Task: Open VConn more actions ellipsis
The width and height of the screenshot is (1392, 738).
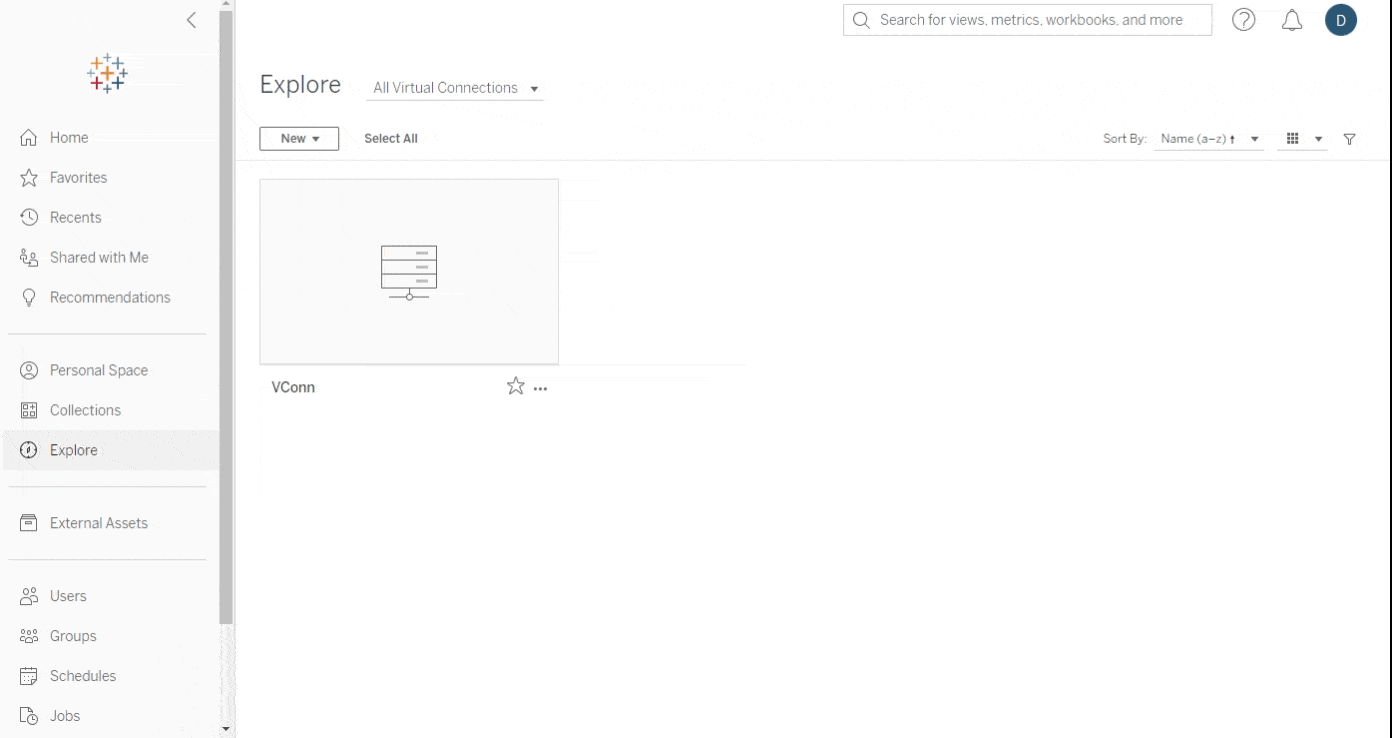Action: [541, 388]
